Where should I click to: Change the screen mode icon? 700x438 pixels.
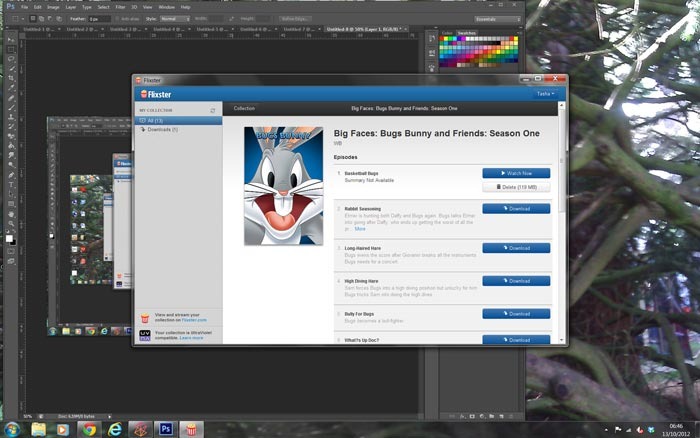[x=11, y=261]
